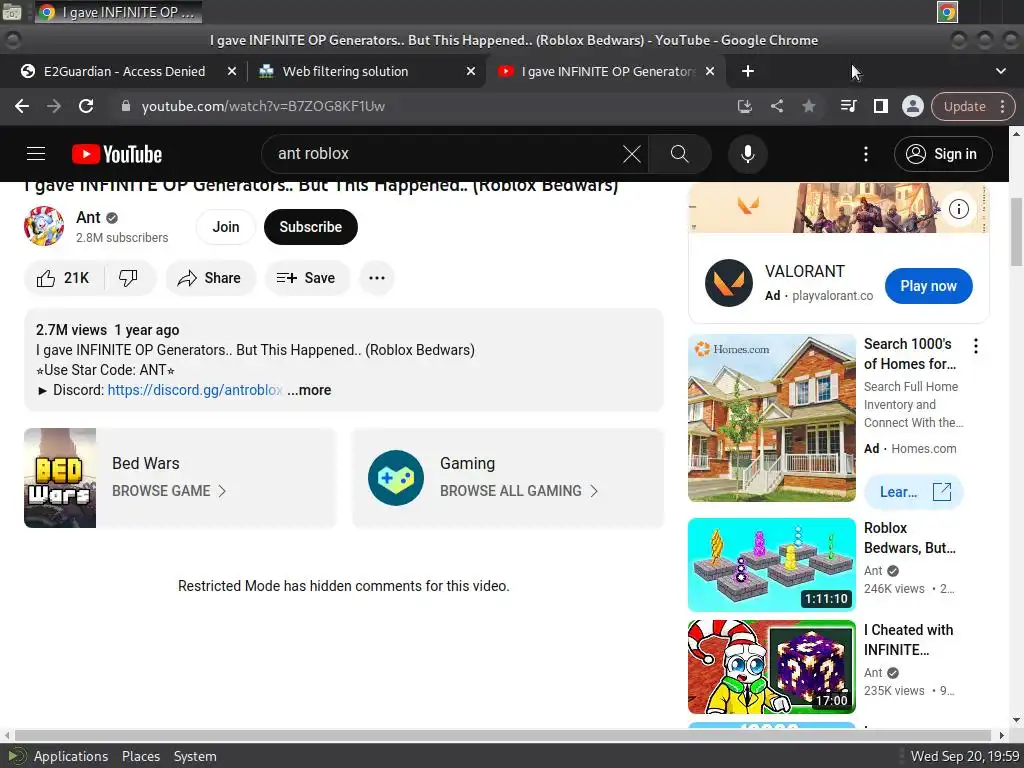Open the Discord invite link
This screenshot has width=1024, height=768.
pos(195,391)
